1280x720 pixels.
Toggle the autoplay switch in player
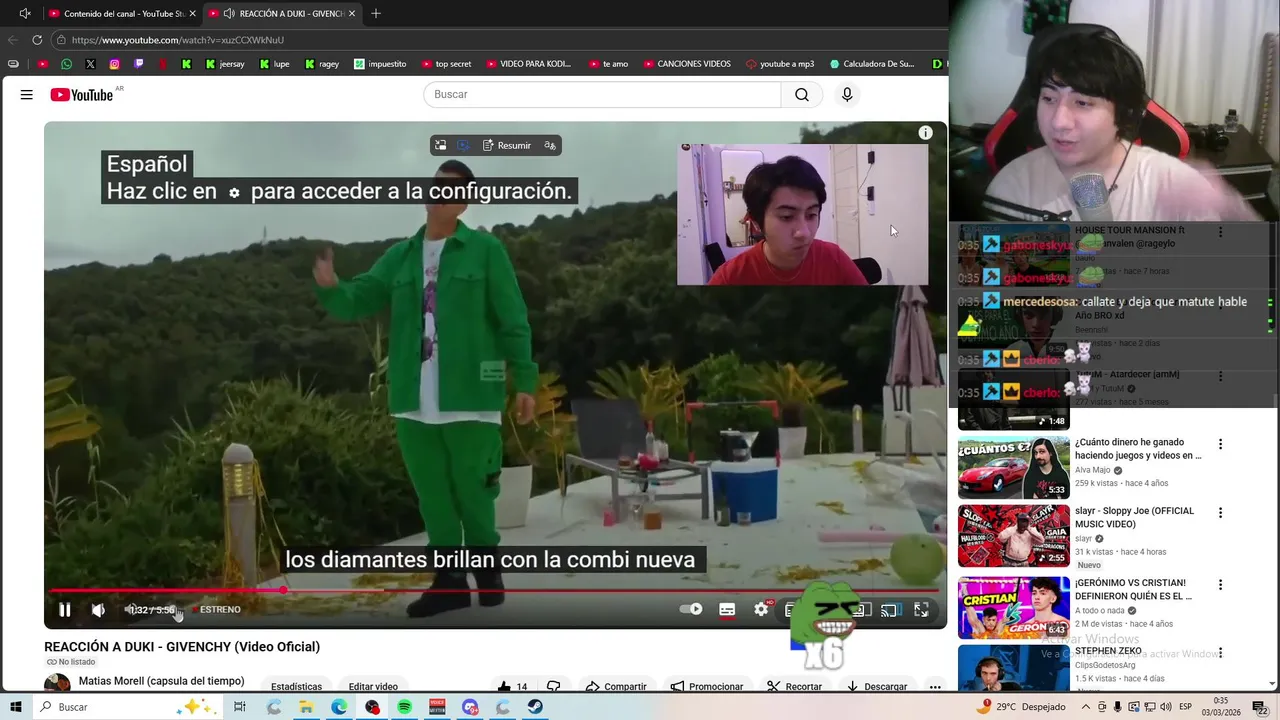[691, 609]
